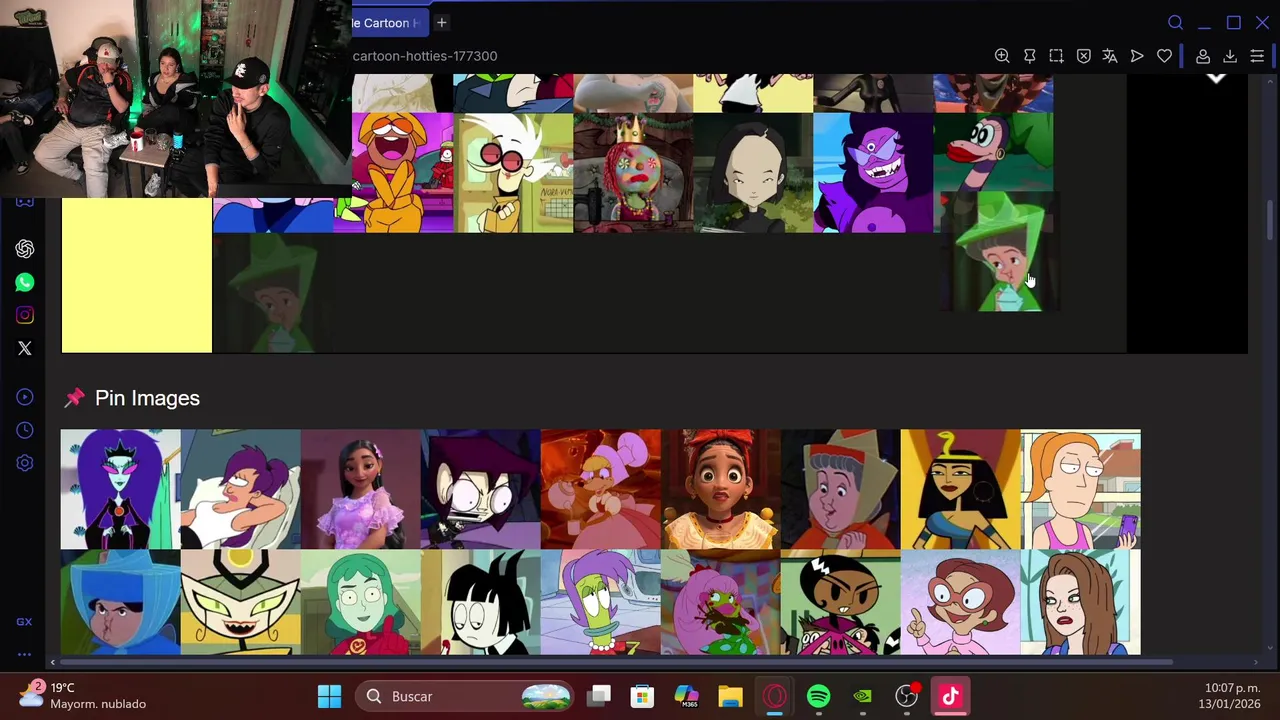The image size is (1280, 720).
Task: Click the purple gem laughing tier image
Action: [873, 172]
